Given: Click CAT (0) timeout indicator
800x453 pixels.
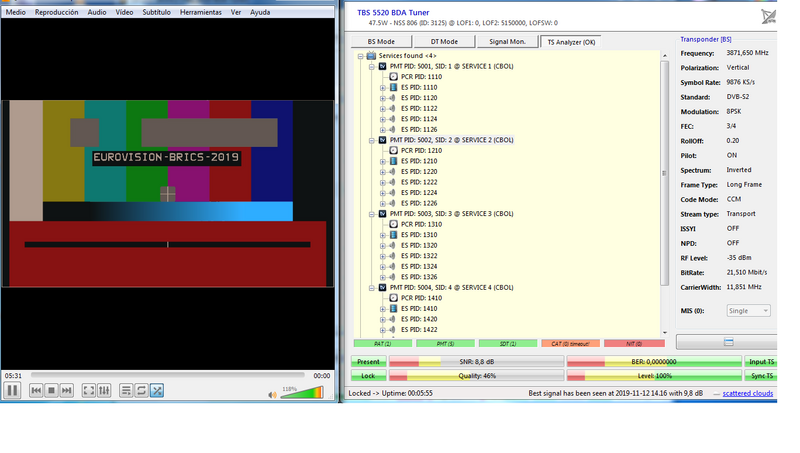Looking at the screenshot, I should [x=570, y=344].
